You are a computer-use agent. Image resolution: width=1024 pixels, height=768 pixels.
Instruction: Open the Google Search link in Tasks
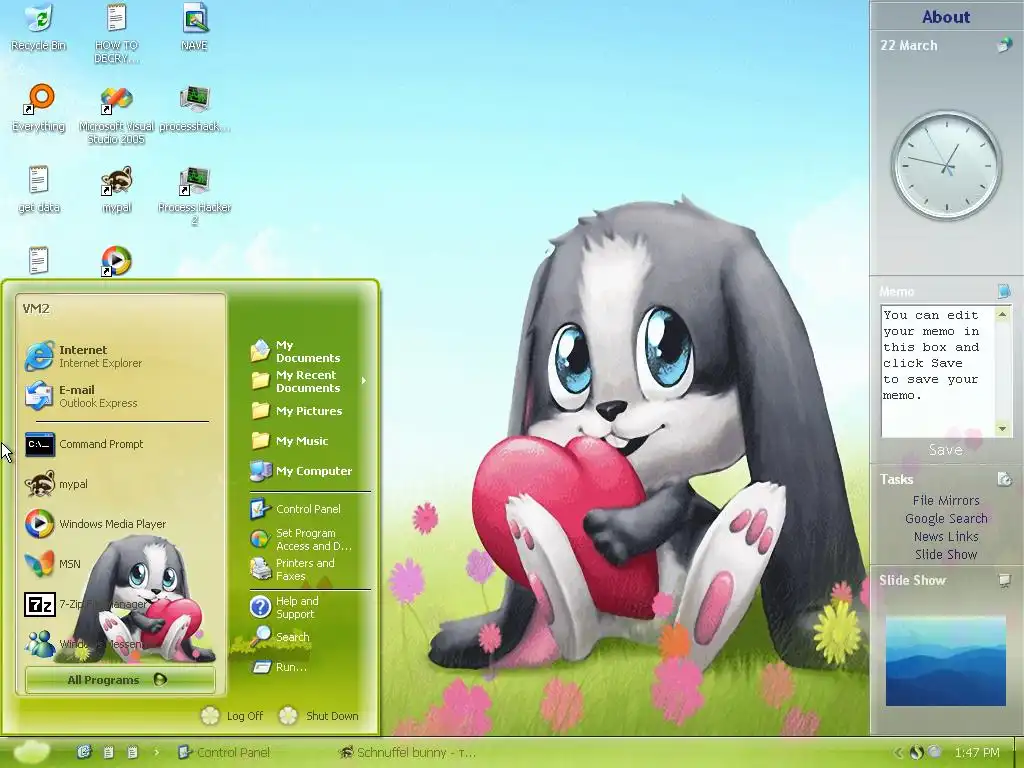pyautogui.click(x=946, y=519)
